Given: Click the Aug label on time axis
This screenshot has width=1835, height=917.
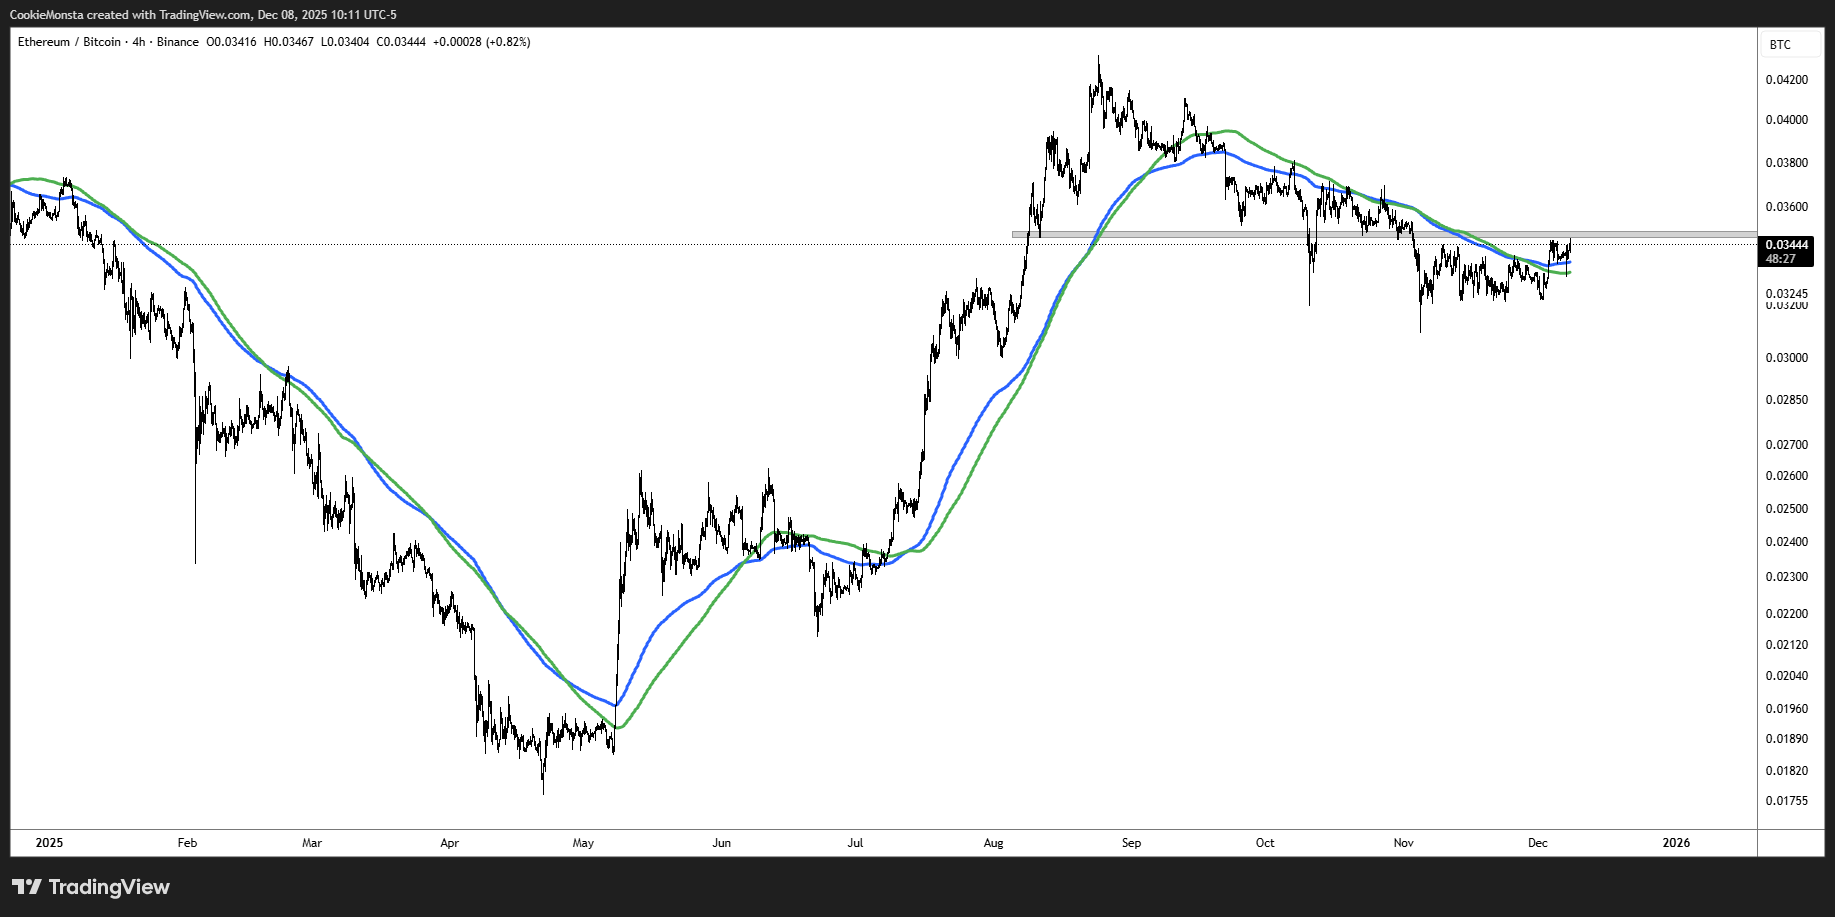Looking at the screenshot, I should point(993,843).
